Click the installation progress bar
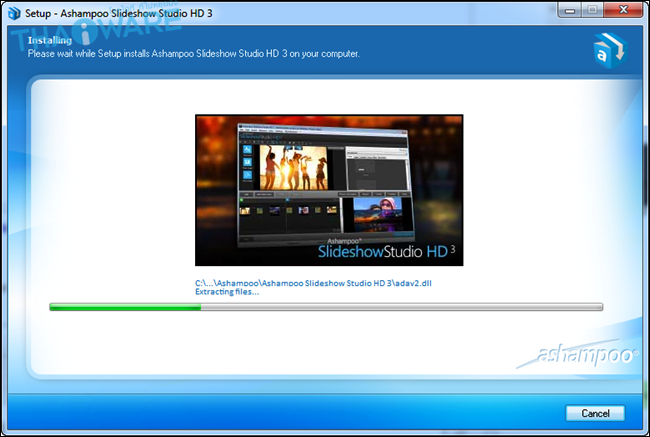650x437 pixels. tap(326, 307)
